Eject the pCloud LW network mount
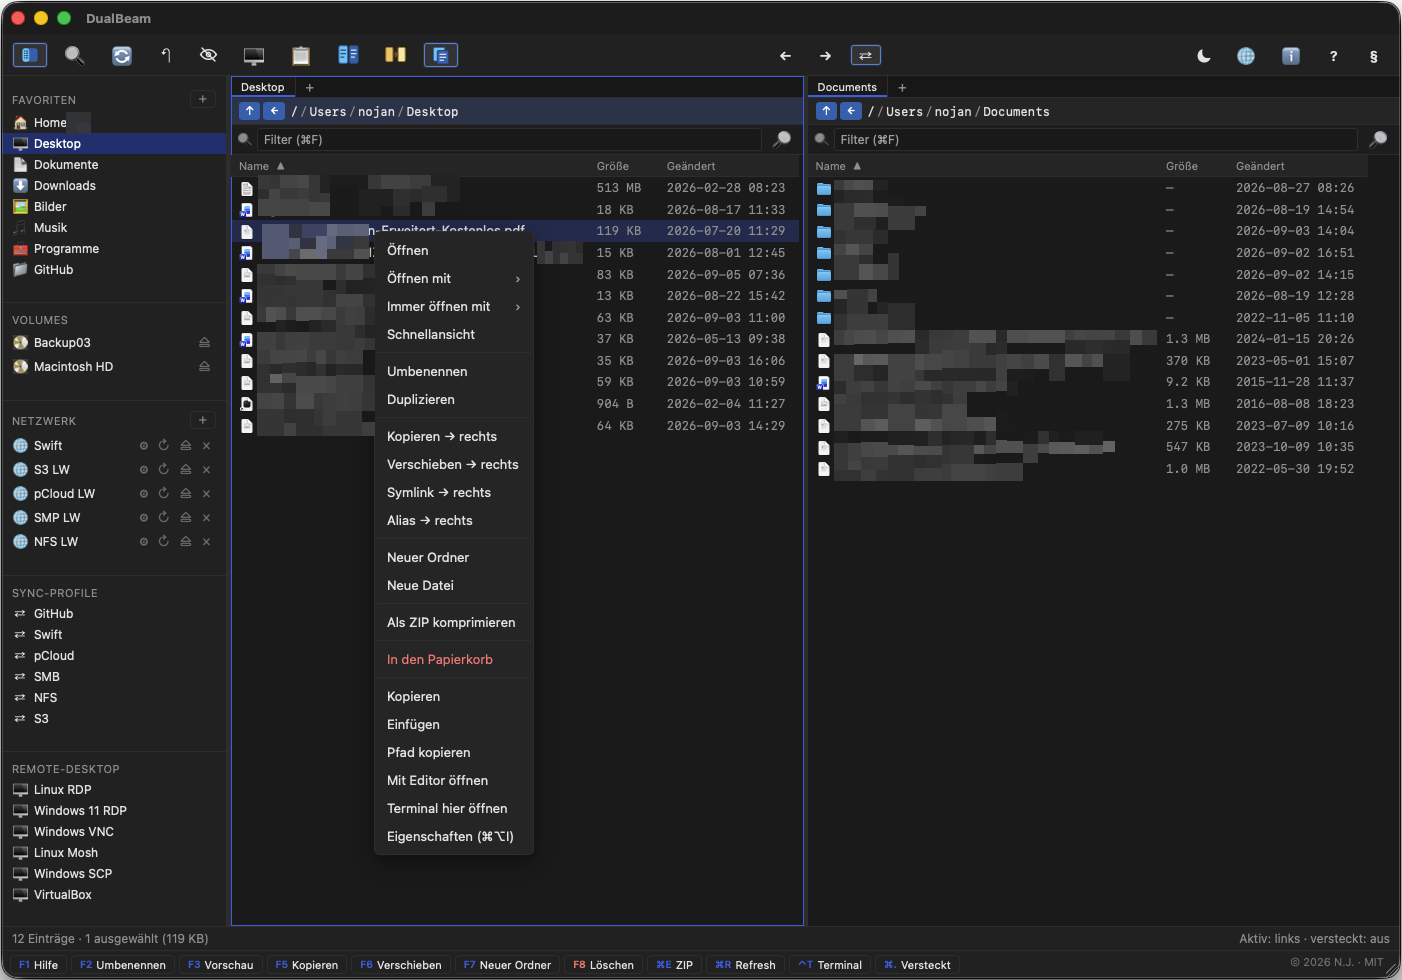This screenshot has height=980, width=1402. [x=186, y=494]
